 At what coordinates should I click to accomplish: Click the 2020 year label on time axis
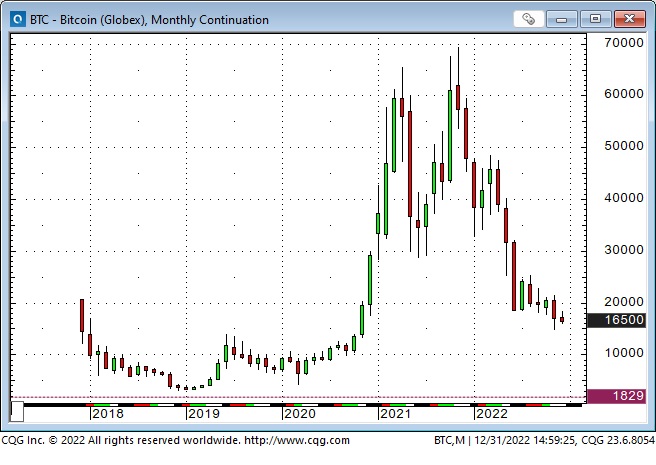coord(300,414)
